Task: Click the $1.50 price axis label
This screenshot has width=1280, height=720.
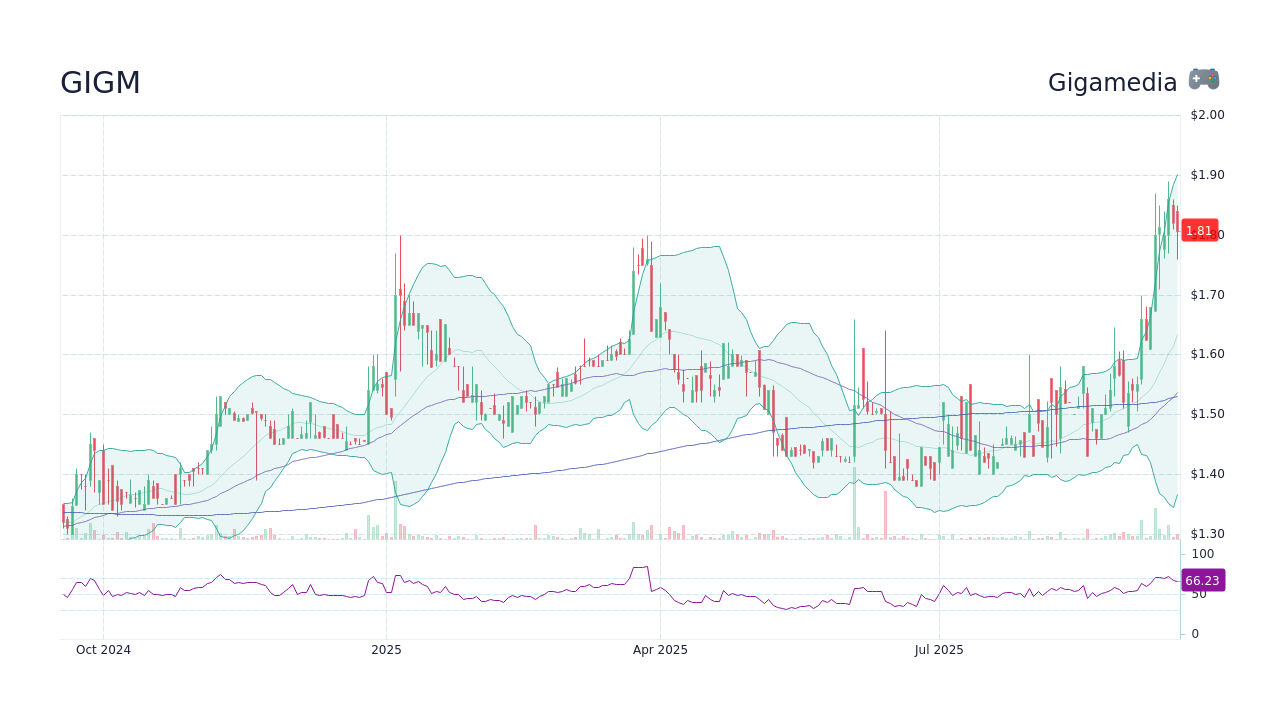Action: click(1207, 414)
